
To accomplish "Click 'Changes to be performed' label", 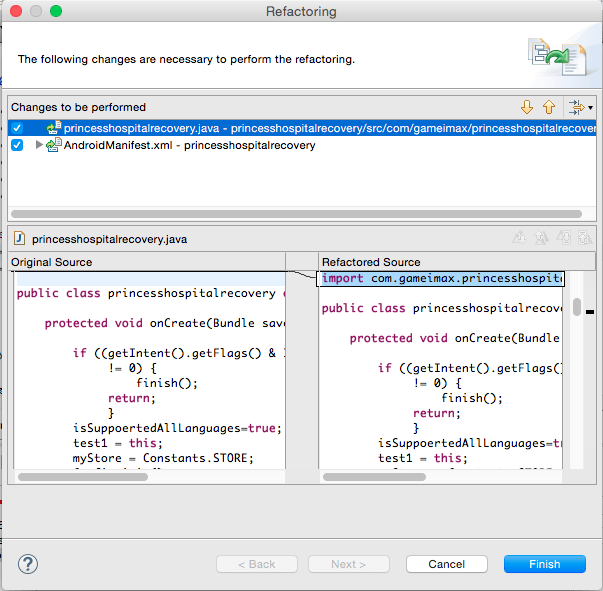I will pos(78,107).
